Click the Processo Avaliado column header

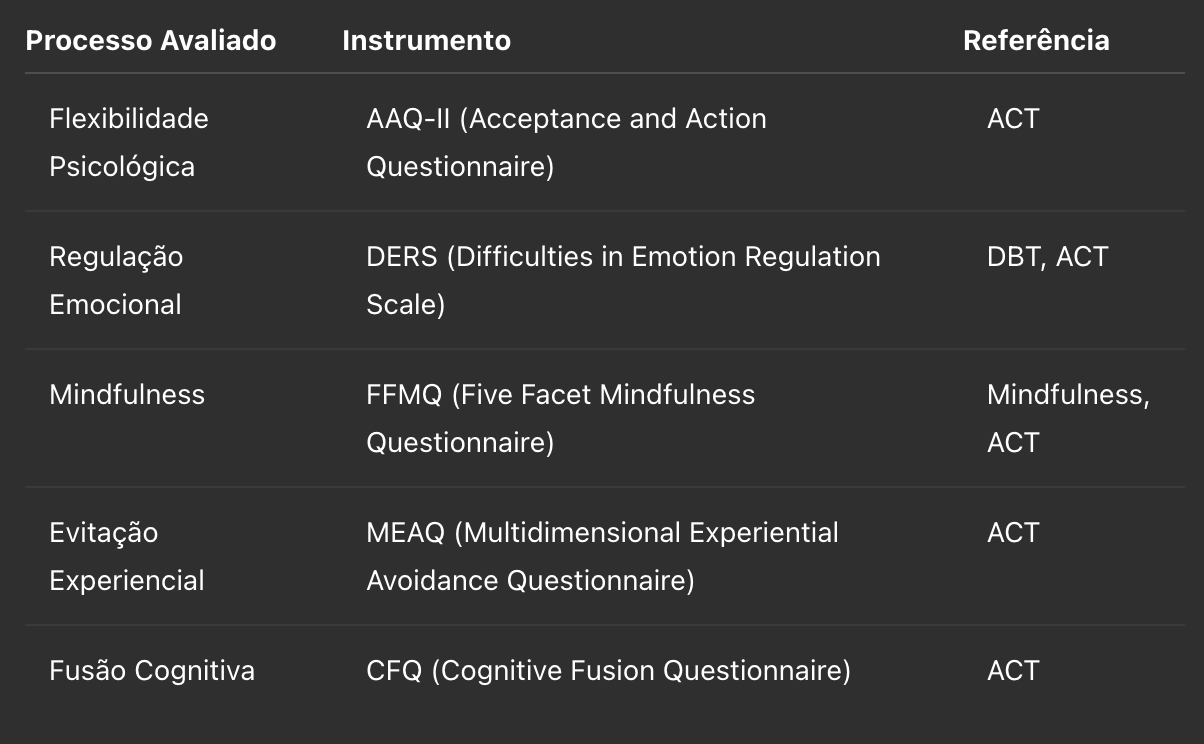pos(151,41)
